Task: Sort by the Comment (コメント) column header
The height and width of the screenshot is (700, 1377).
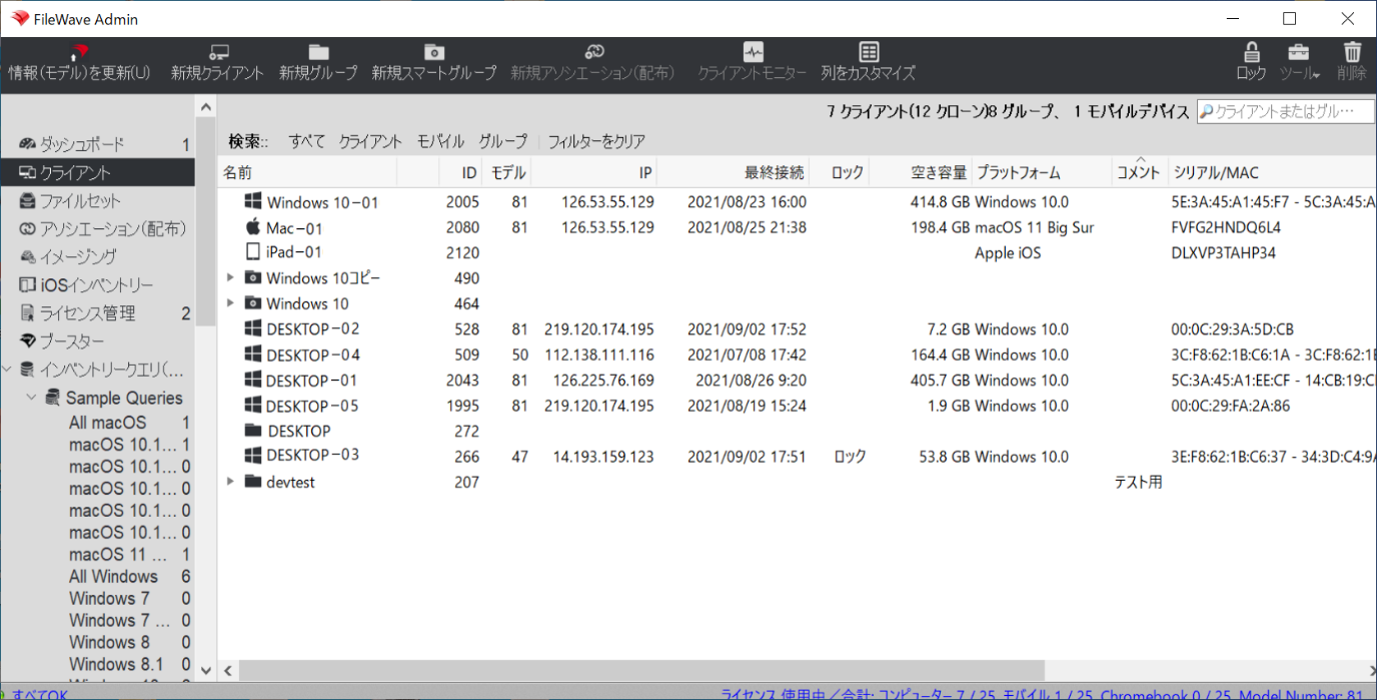Action: click(x=1140, y=172)
